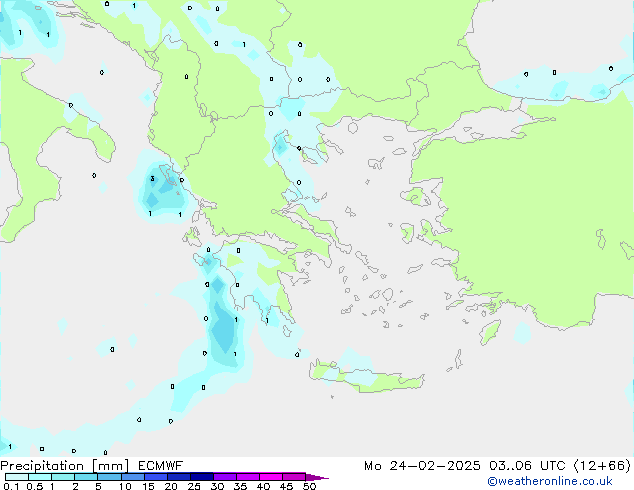Click the 45–50 mm legend color swatch
Screen dimensions: 634x490
[294, 477]
